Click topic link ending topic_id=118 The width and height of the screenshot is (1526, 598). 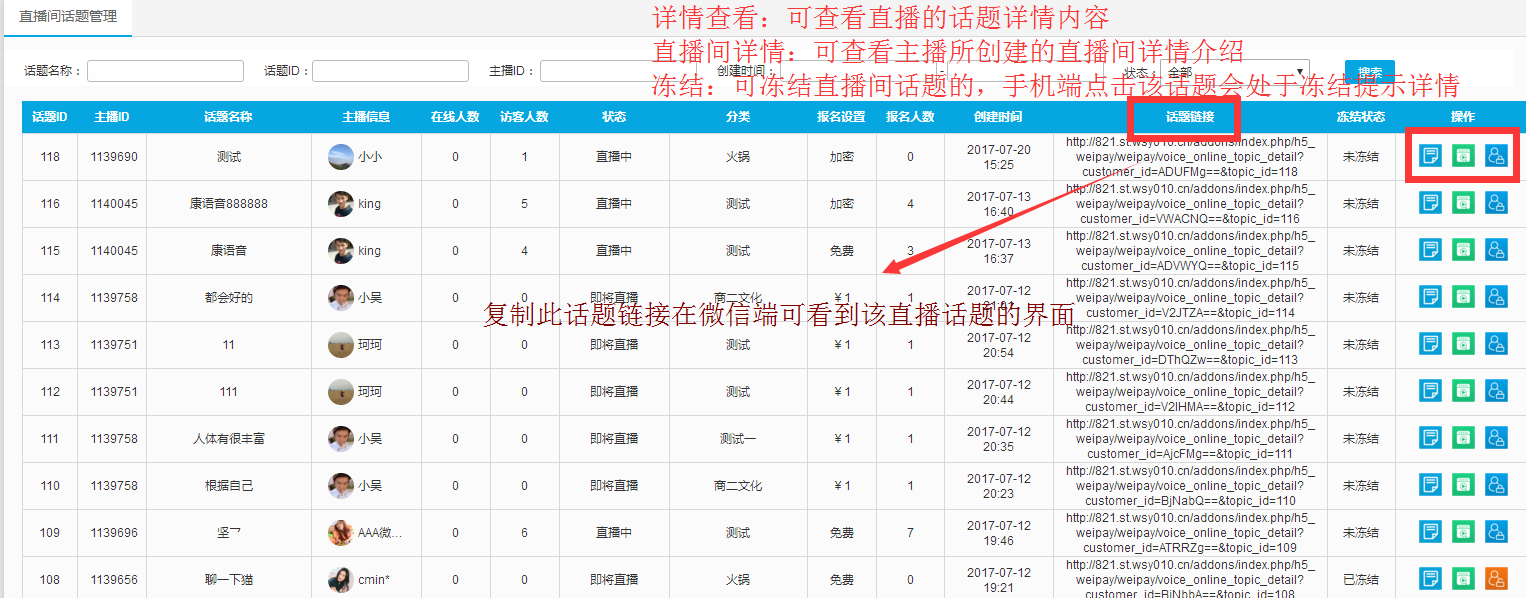click(1190, 156)
